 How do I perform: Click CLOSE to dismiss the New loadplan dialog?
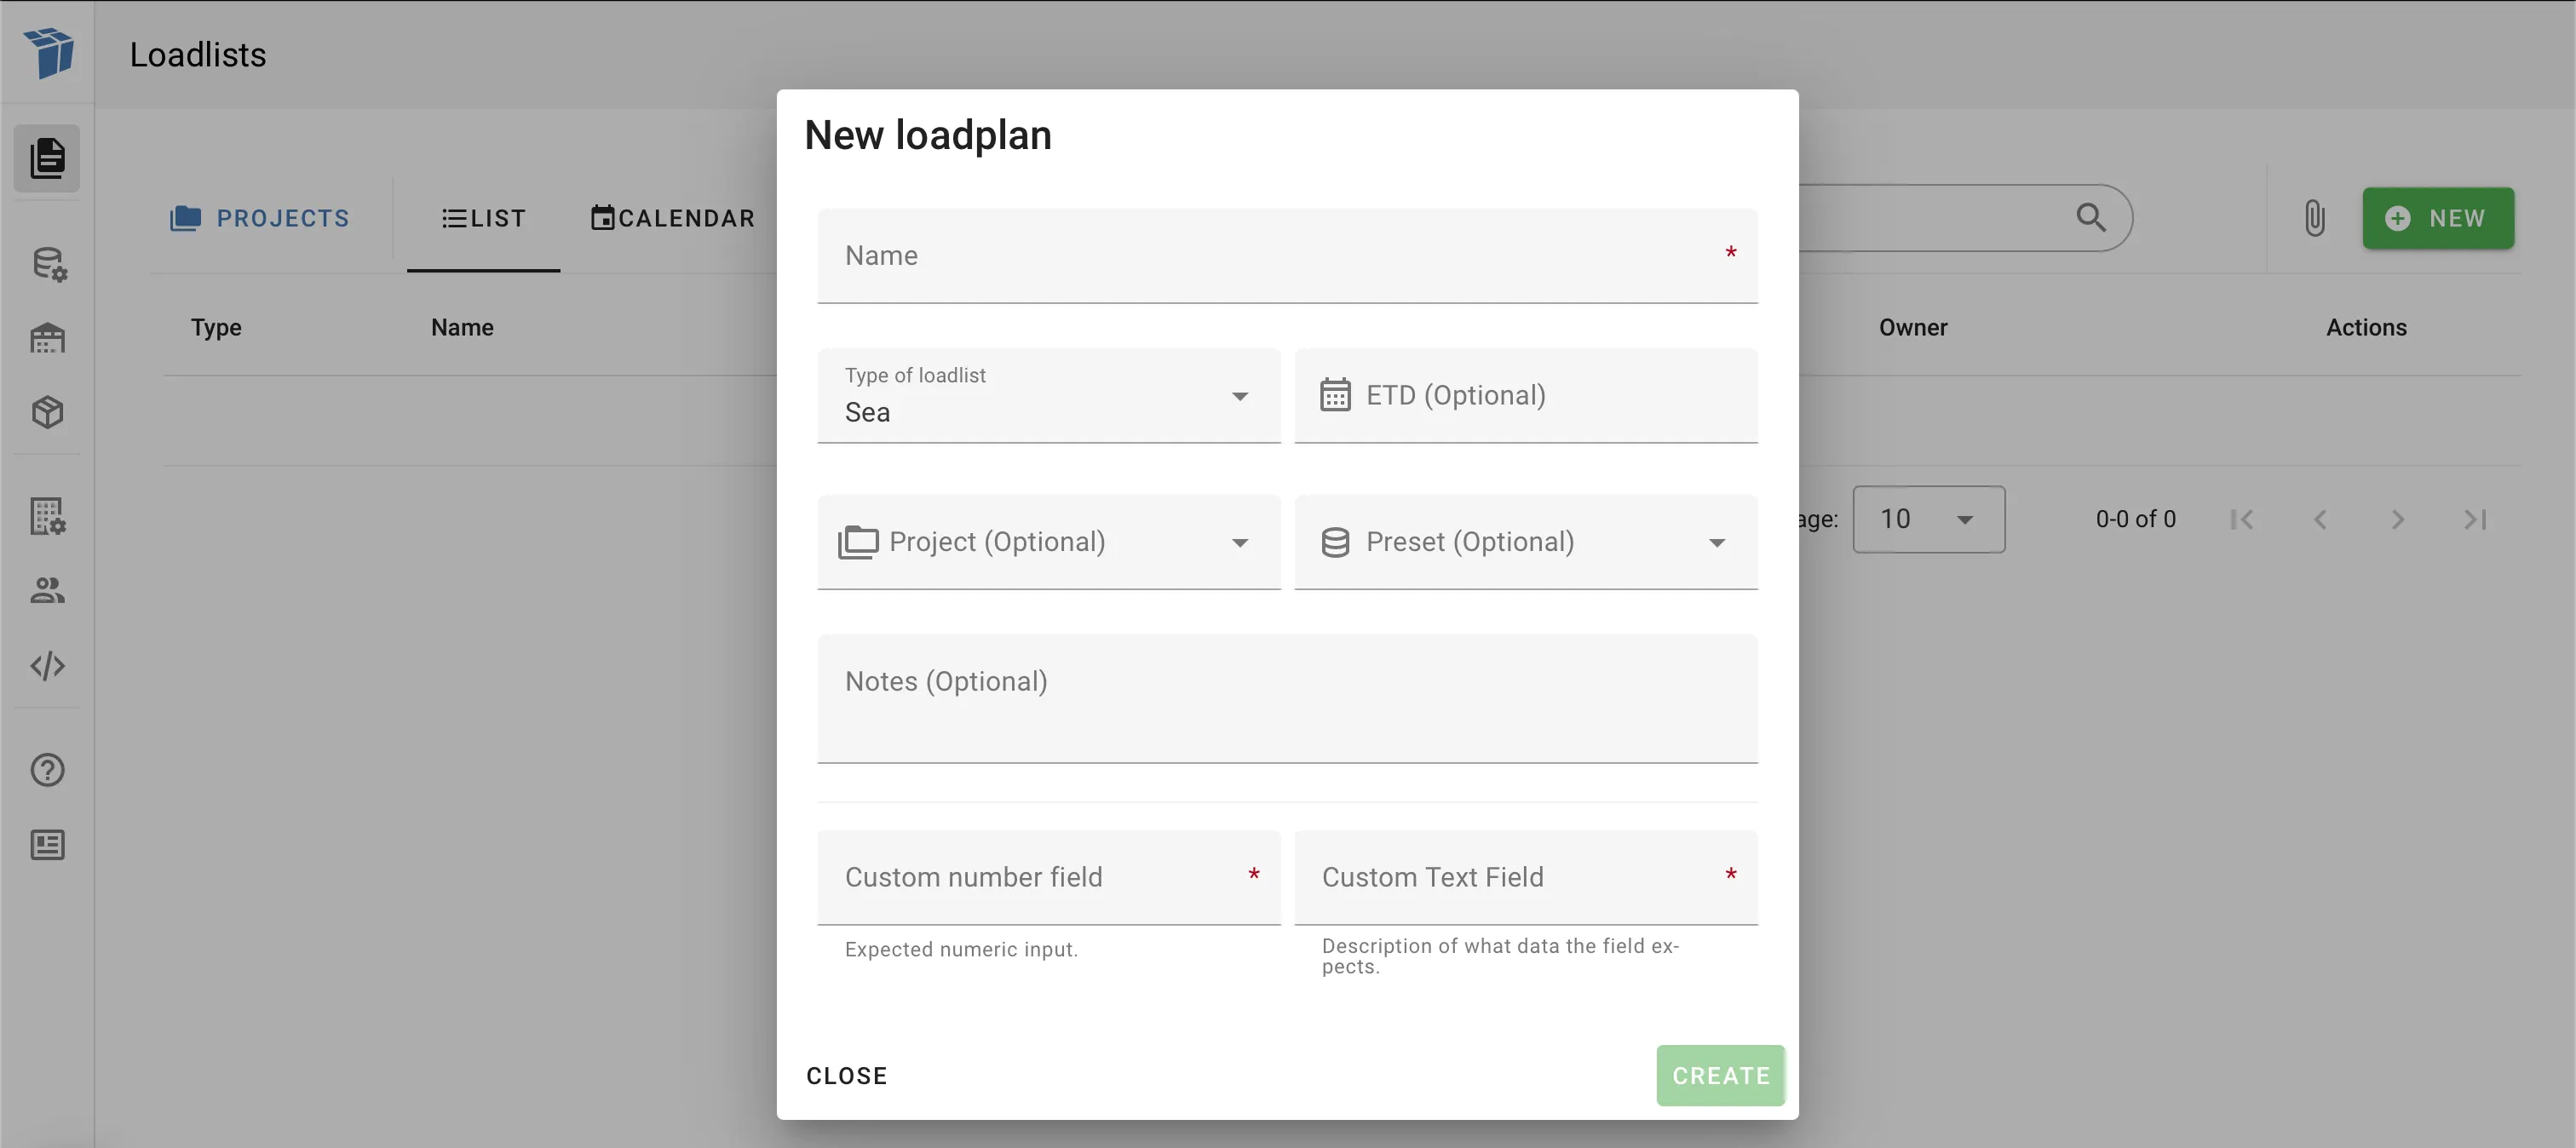click(847, 1075)
